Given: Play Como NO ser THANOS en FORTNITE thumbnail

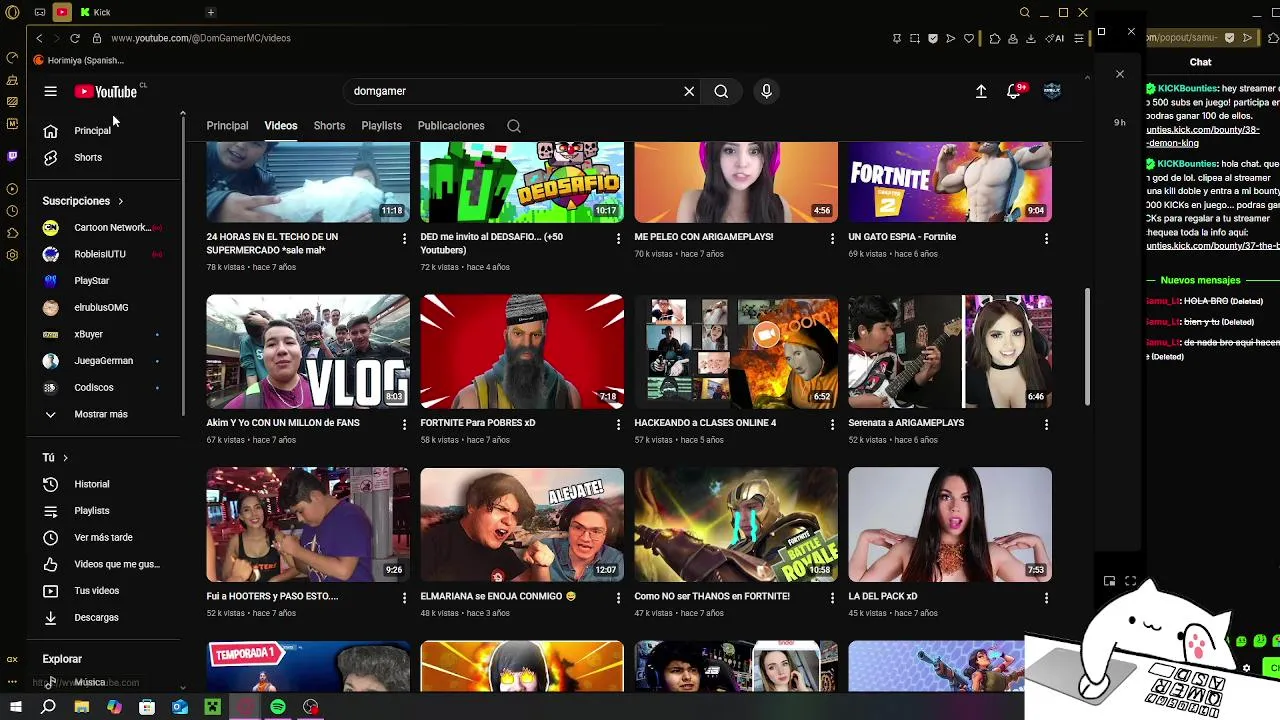Looking at the screenshot, I should (x=736, y=524).
